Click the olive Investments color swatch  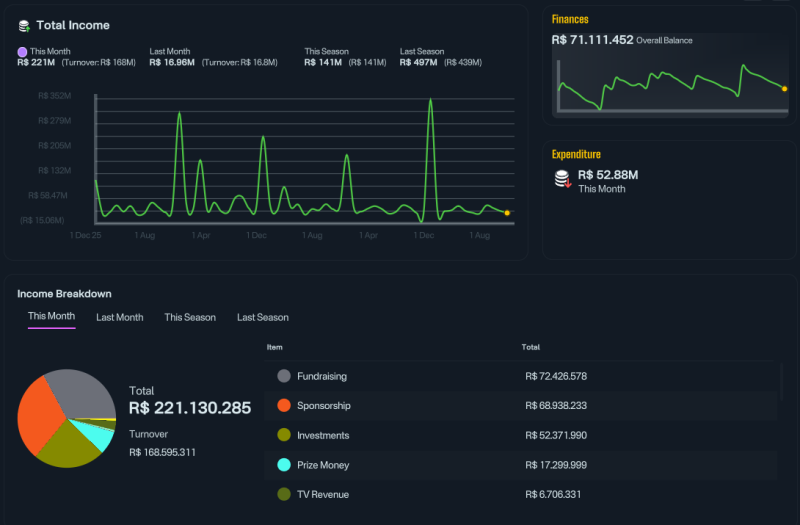click(284, 435)
